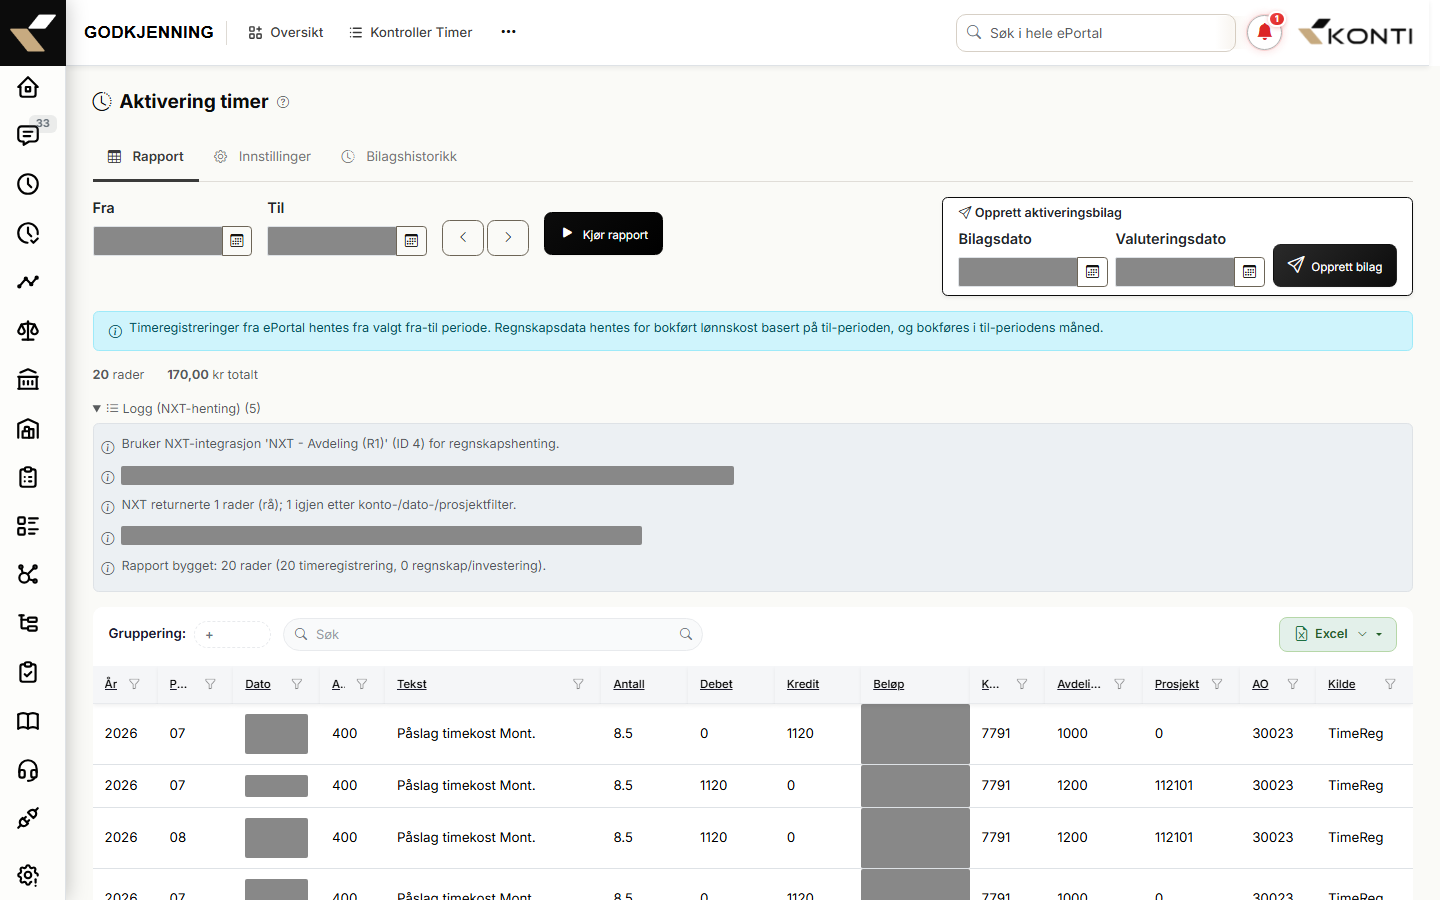Open the three-dots more menu

[x=508, y=32]
